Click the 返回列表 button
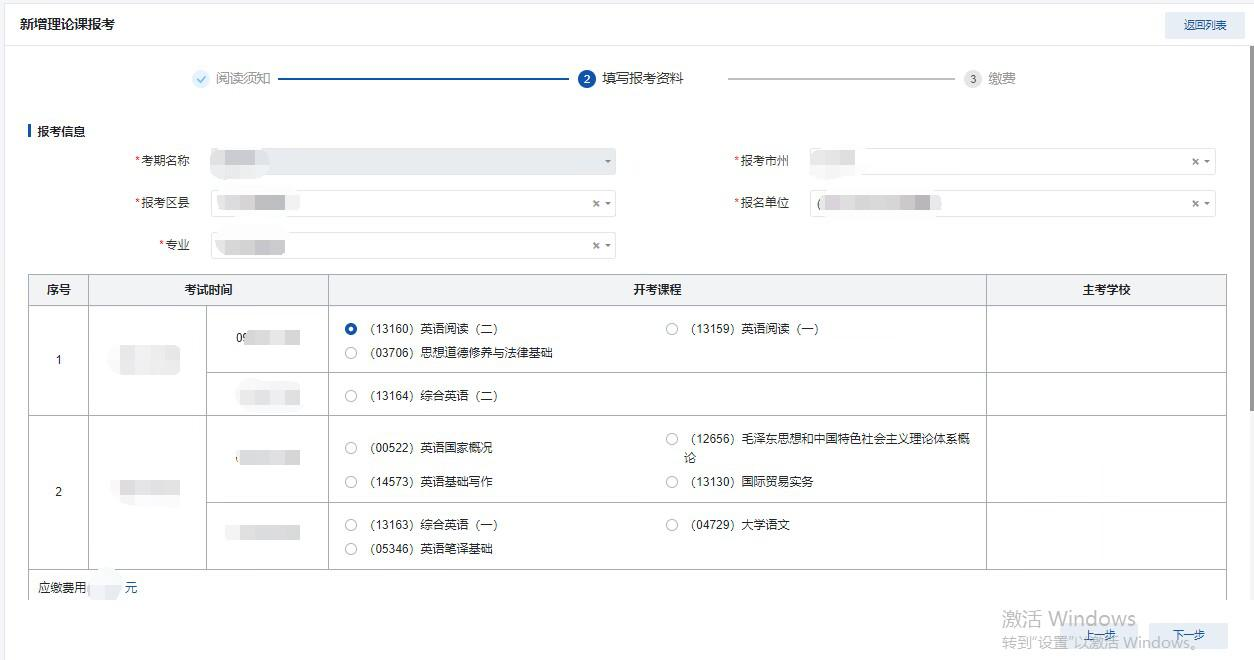Image resolution: width=1254 pixels, height=660 pixels. (x=1204, y=26)
